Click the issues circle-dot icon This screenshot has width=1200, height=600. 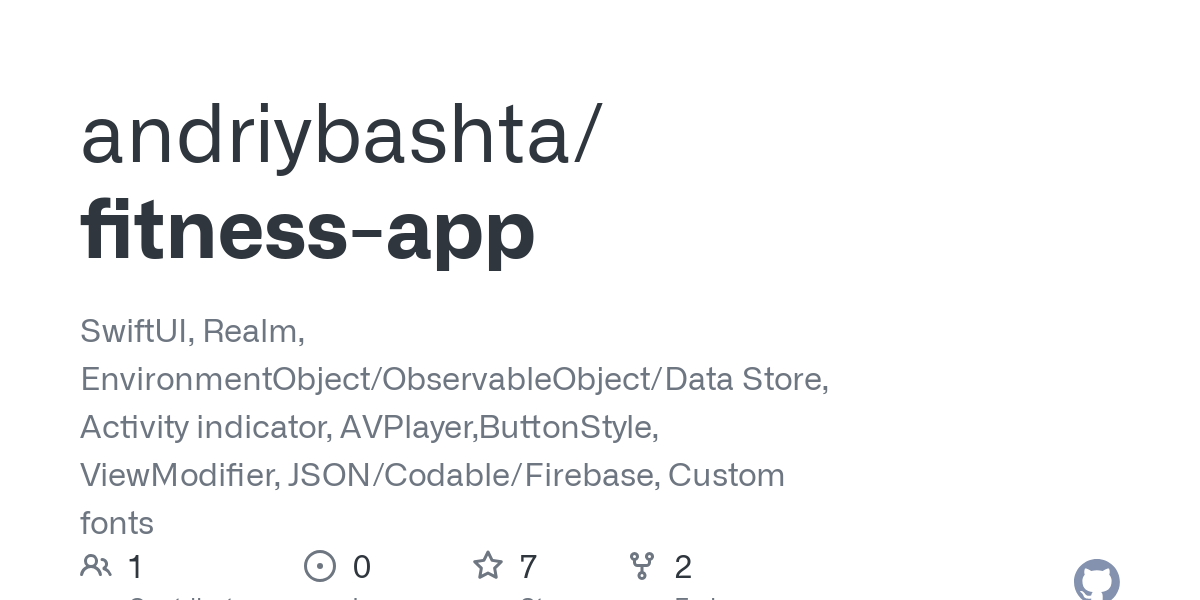(x=320, y=567)
